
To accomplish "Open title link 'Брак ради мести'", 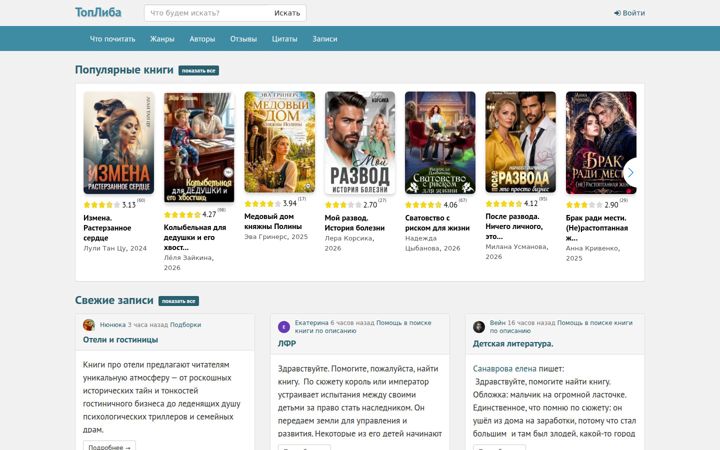I will (596, 228).
